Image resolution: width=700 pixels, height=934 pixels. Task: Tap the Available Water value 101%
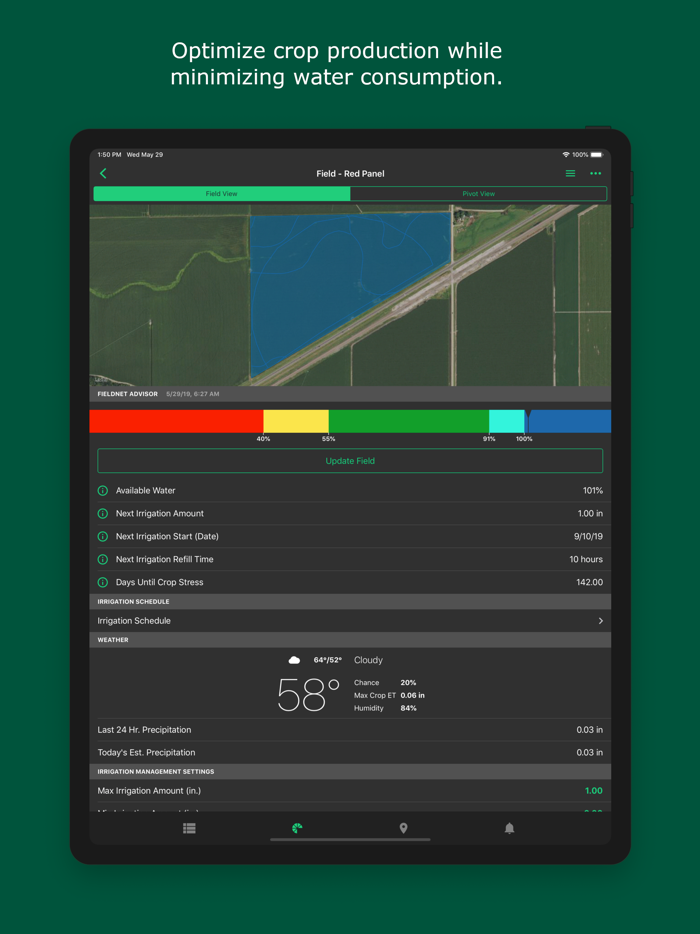tap(593, 491)
